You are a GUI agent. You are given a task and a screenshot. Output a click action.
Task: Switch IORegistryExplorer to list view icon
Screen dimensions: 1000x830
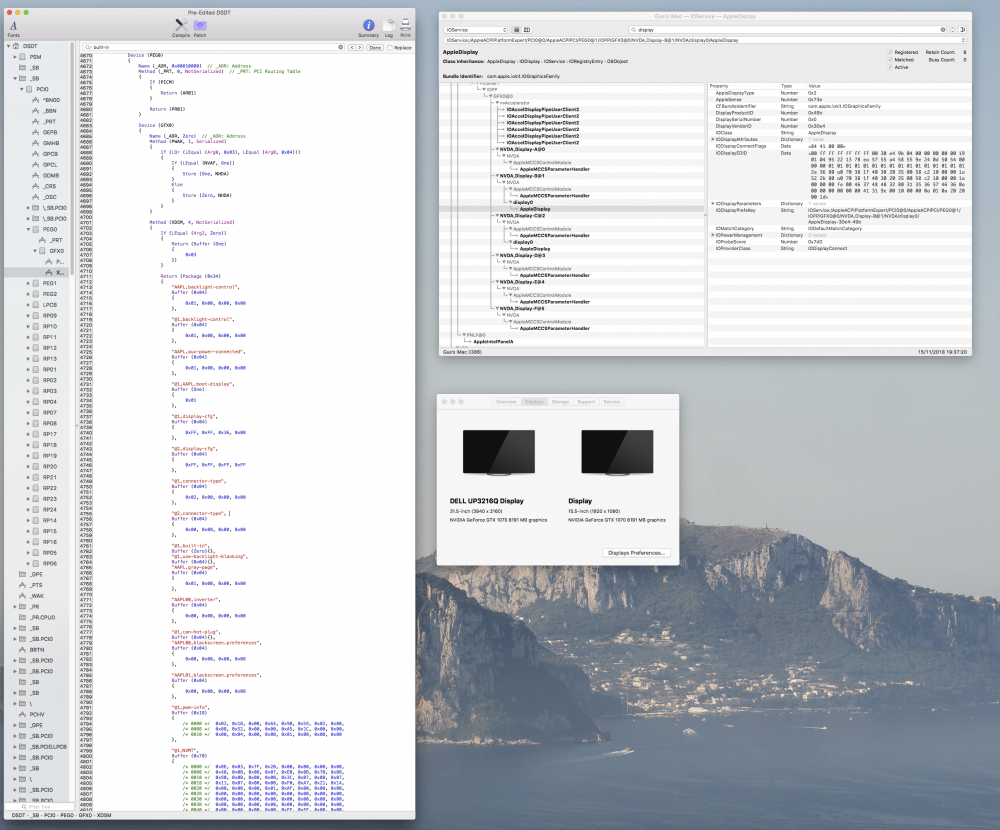[x=517, y=30]
